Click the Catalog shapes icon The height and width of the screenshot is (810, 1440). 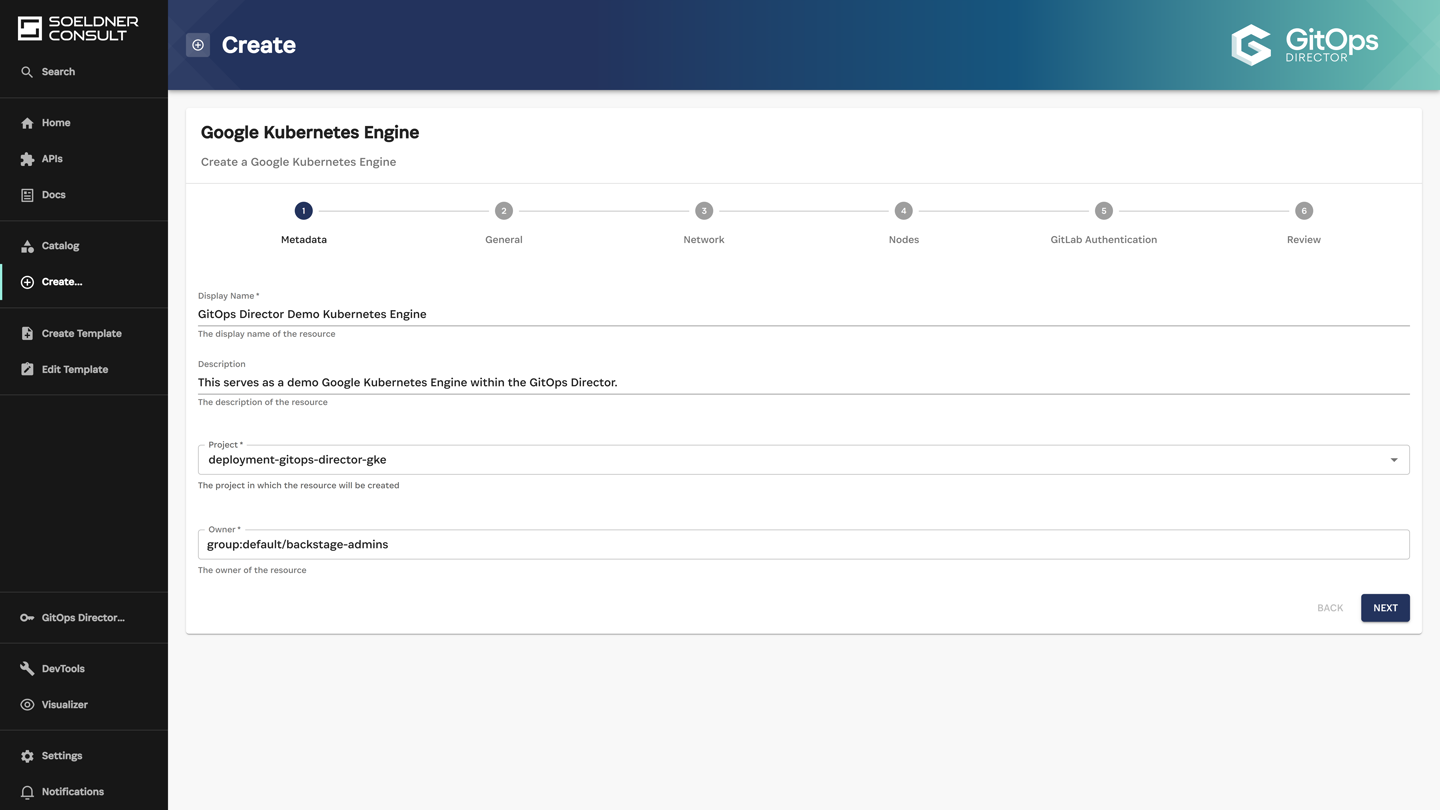coord(27,246)
